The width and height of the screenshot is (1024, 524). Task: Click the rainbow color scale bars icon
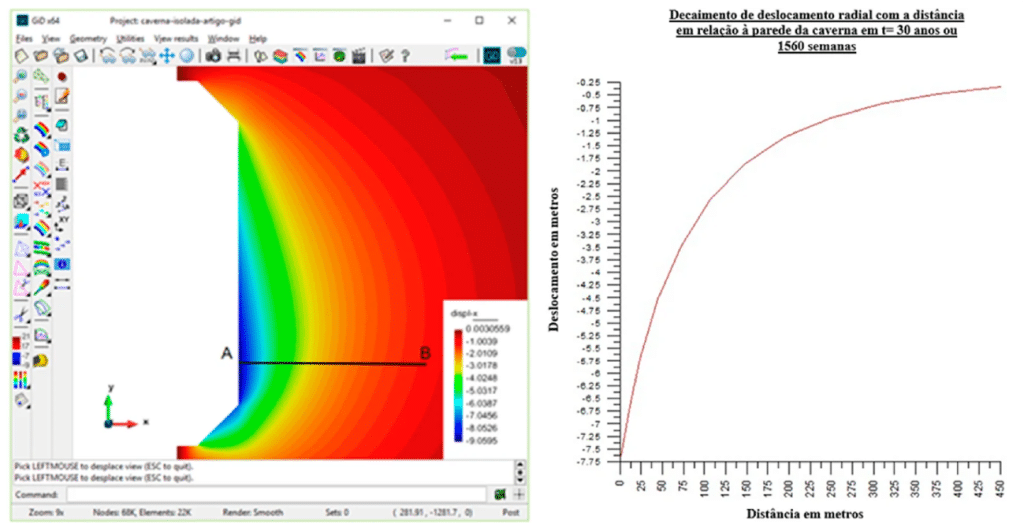pos(22,380)
